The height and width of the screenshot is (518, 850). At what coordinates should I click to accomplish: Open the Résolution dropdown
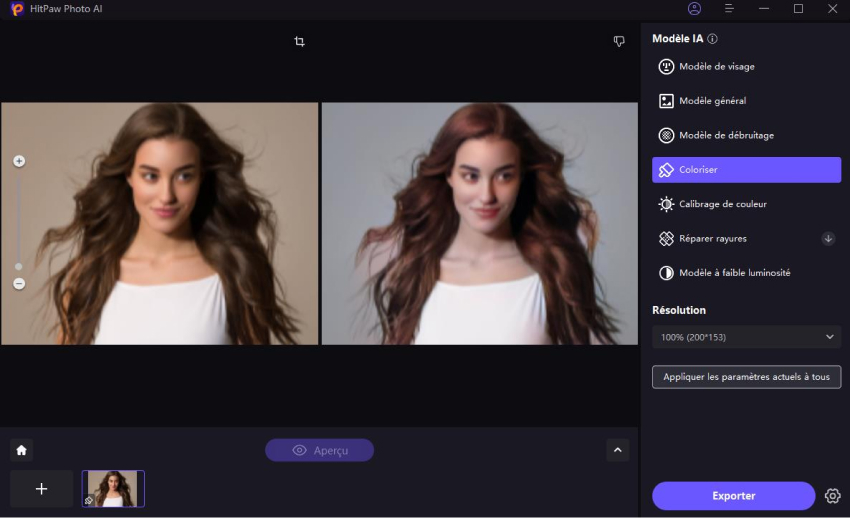(x=746, y=337)
